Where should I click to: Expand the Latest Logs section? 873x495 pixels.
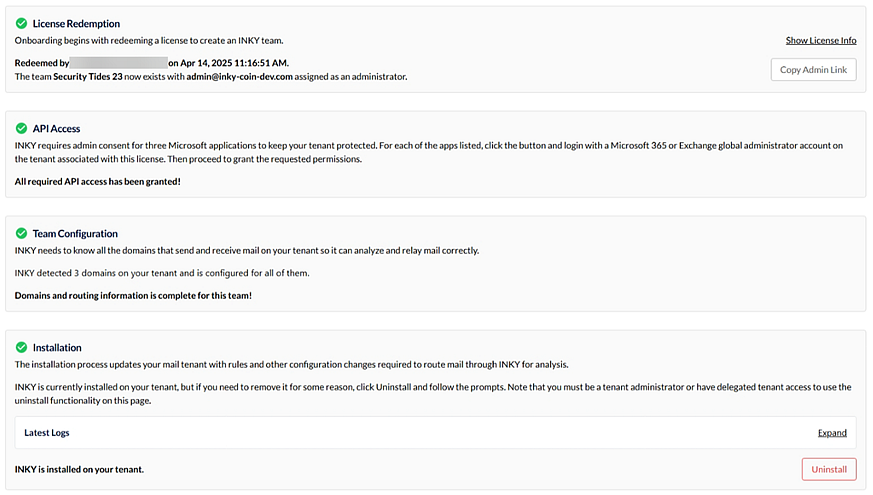832,433
